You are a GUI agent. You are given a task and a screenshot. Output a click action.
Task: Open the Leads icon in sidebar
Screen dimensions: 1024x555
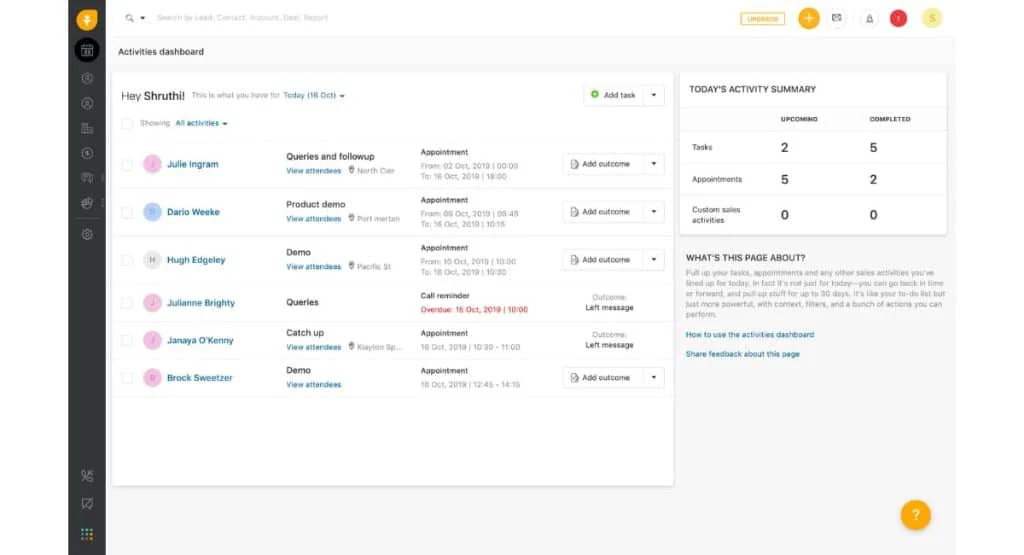87,78
